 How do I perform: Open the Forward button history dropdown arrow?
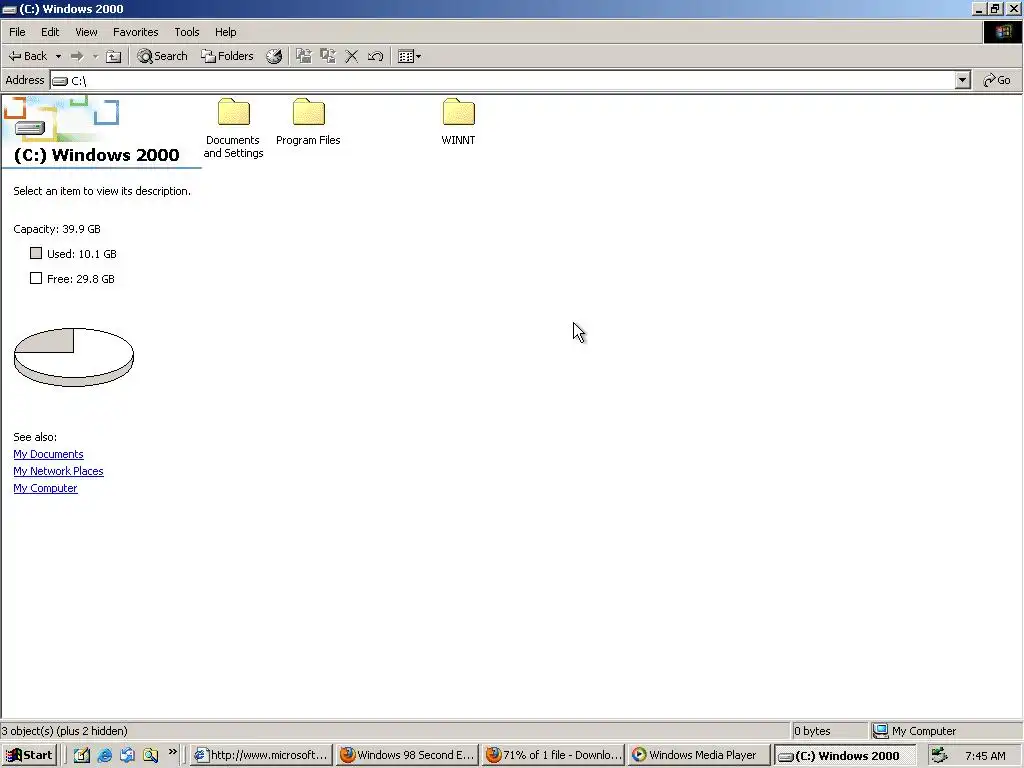pyautogui.click(x=95, y=56)
